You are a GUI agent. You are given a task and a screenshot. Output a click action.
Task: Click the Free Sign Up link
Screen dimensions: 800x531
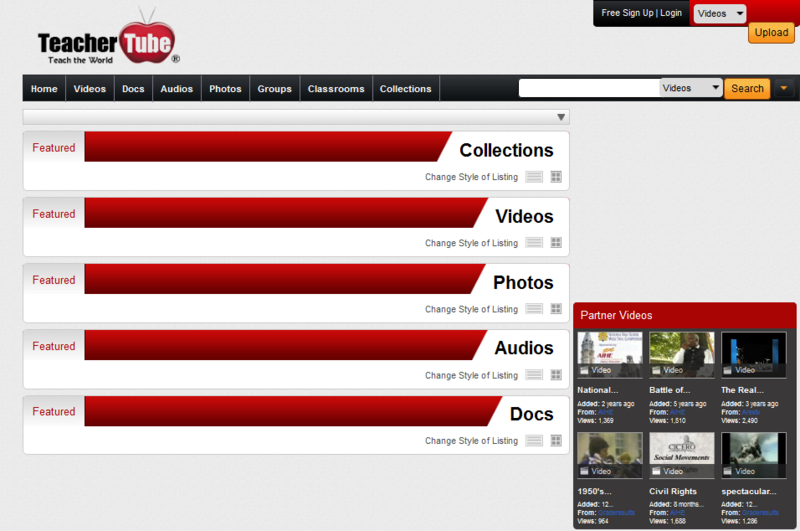coord(627,13)
